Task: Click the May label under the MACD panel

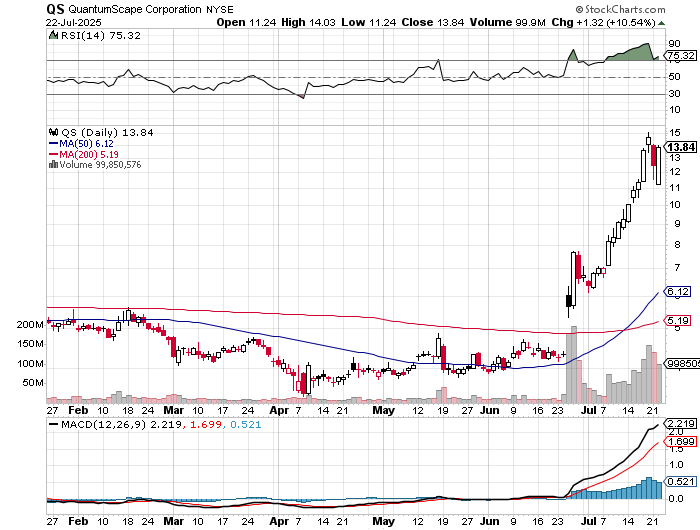Action: [x=383, y=521]
